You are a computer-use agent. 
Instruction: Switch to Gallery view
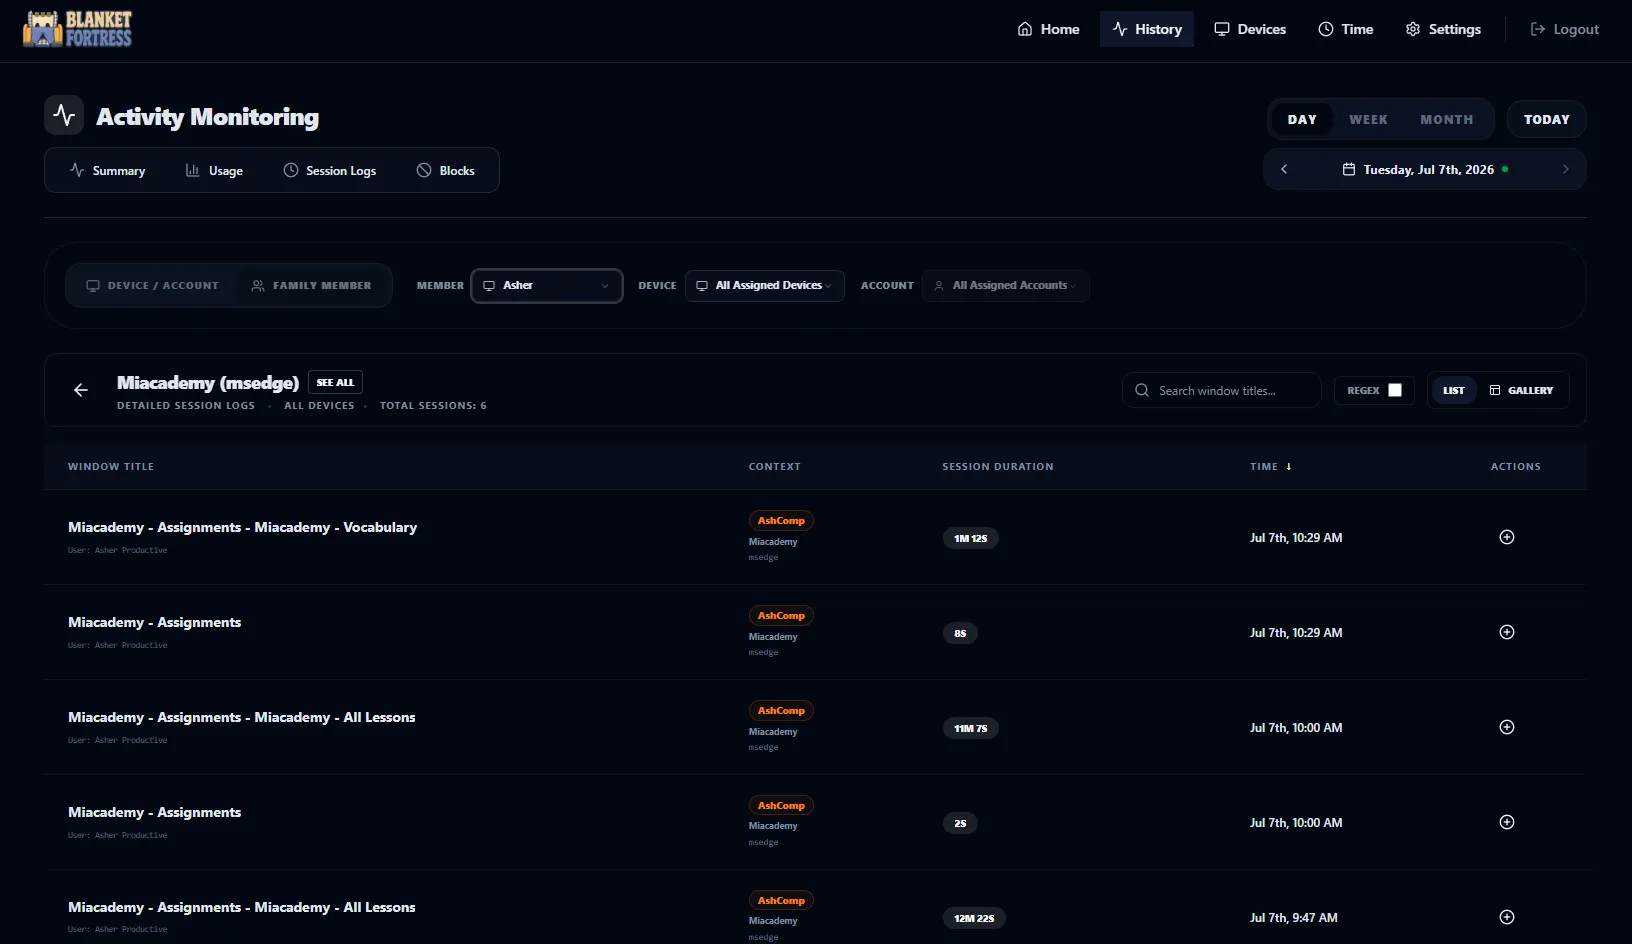[x=1521, y=390]
